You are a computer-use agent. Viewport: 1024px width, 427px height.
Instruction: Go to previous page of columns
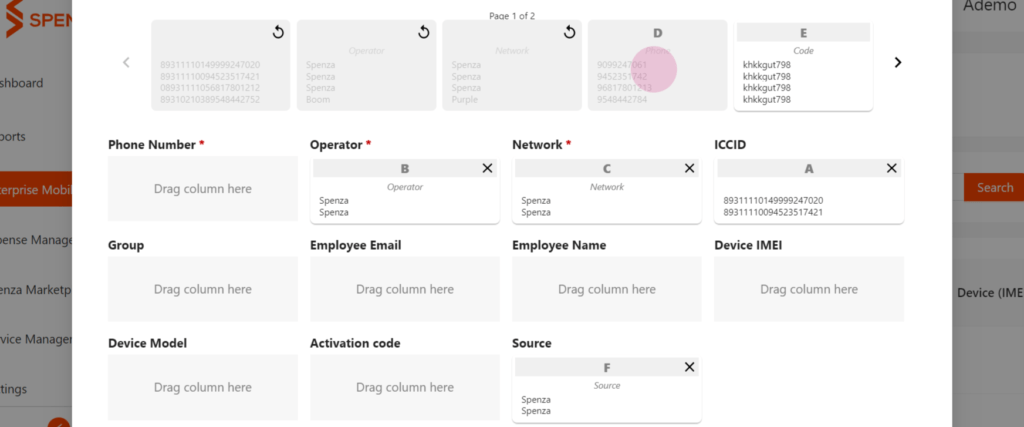pos(127,63)
